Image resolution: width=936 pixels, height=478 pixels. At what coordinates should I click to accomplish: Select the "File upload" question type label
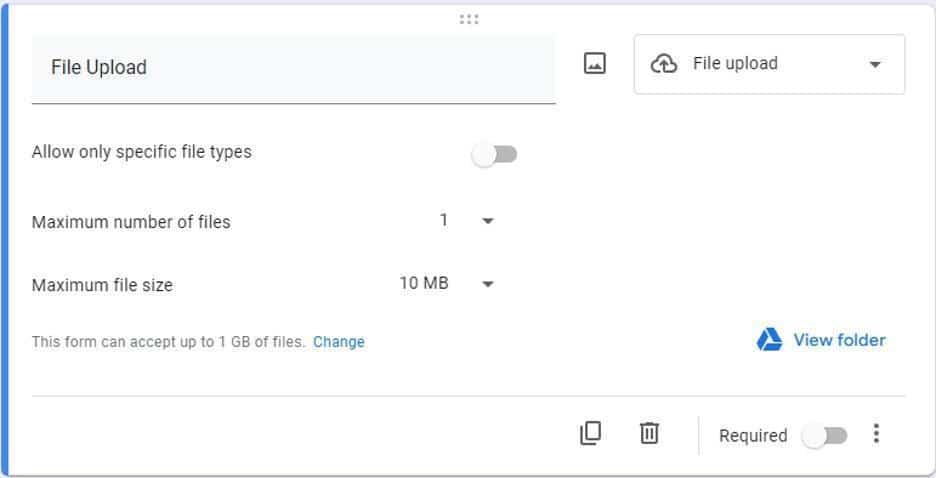click(735, 64)
